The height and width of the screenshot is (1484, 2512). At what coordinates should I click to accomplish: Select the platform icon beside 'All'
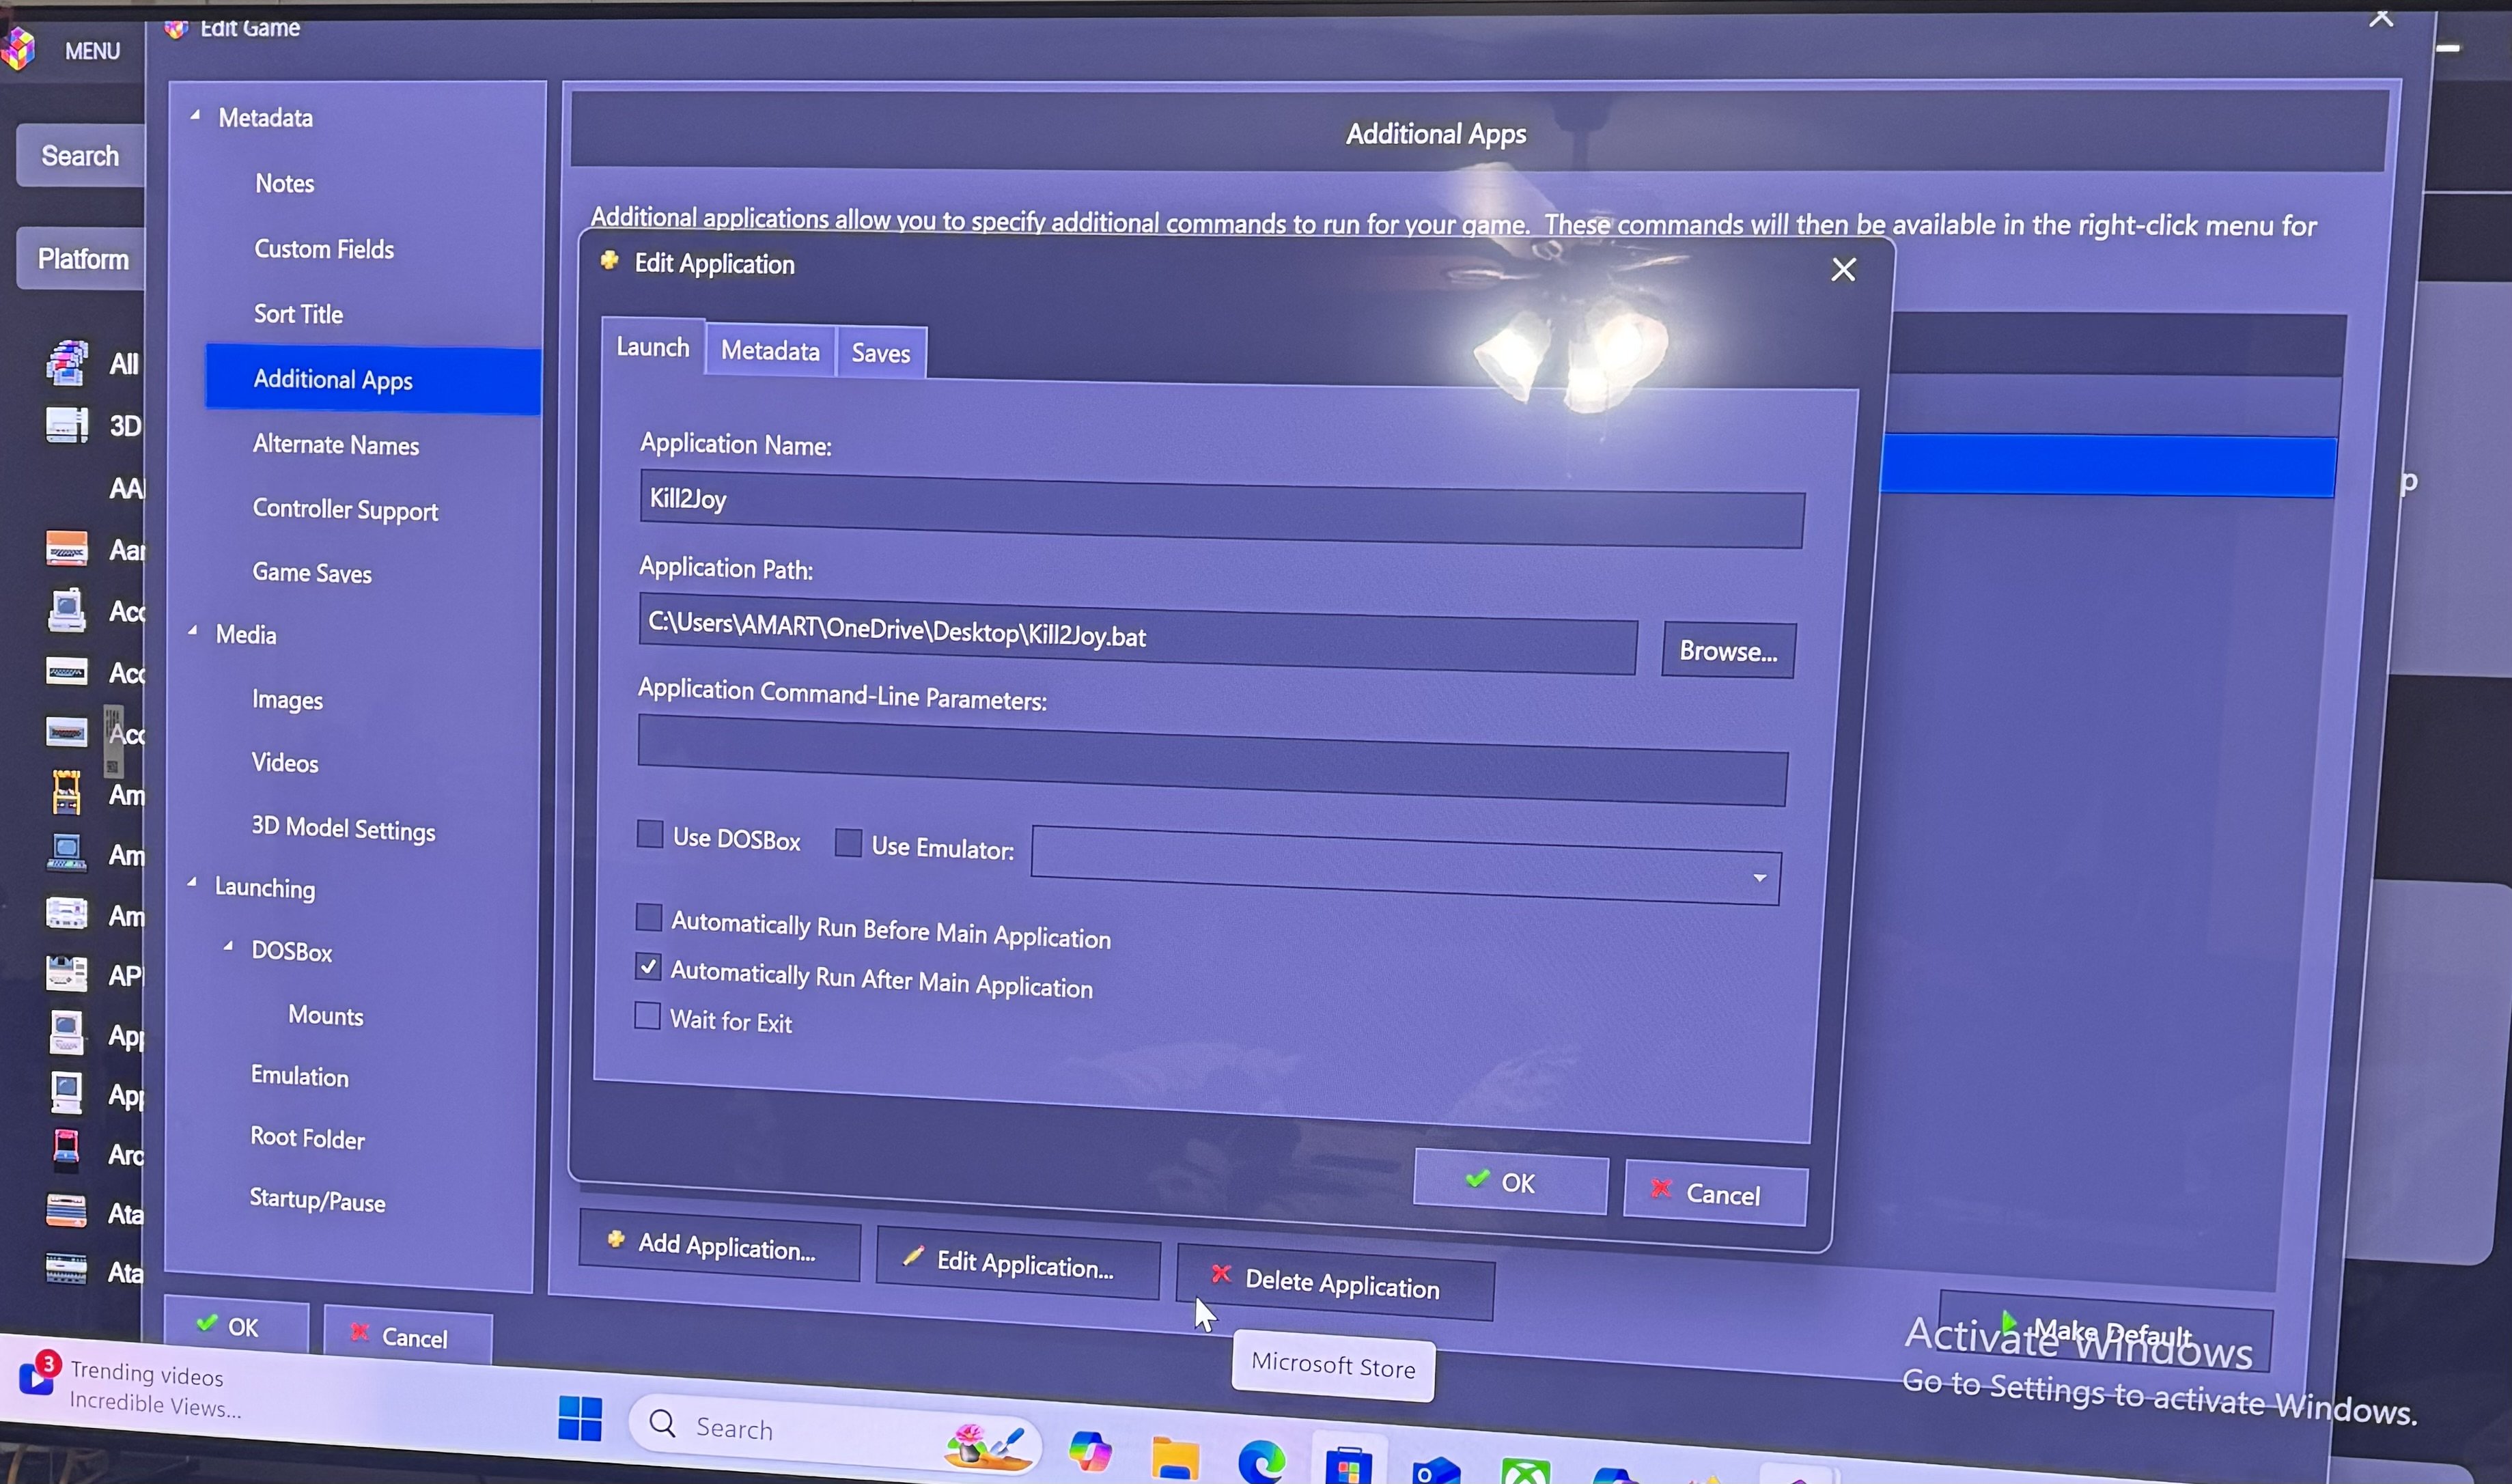(x=66, y=363)
